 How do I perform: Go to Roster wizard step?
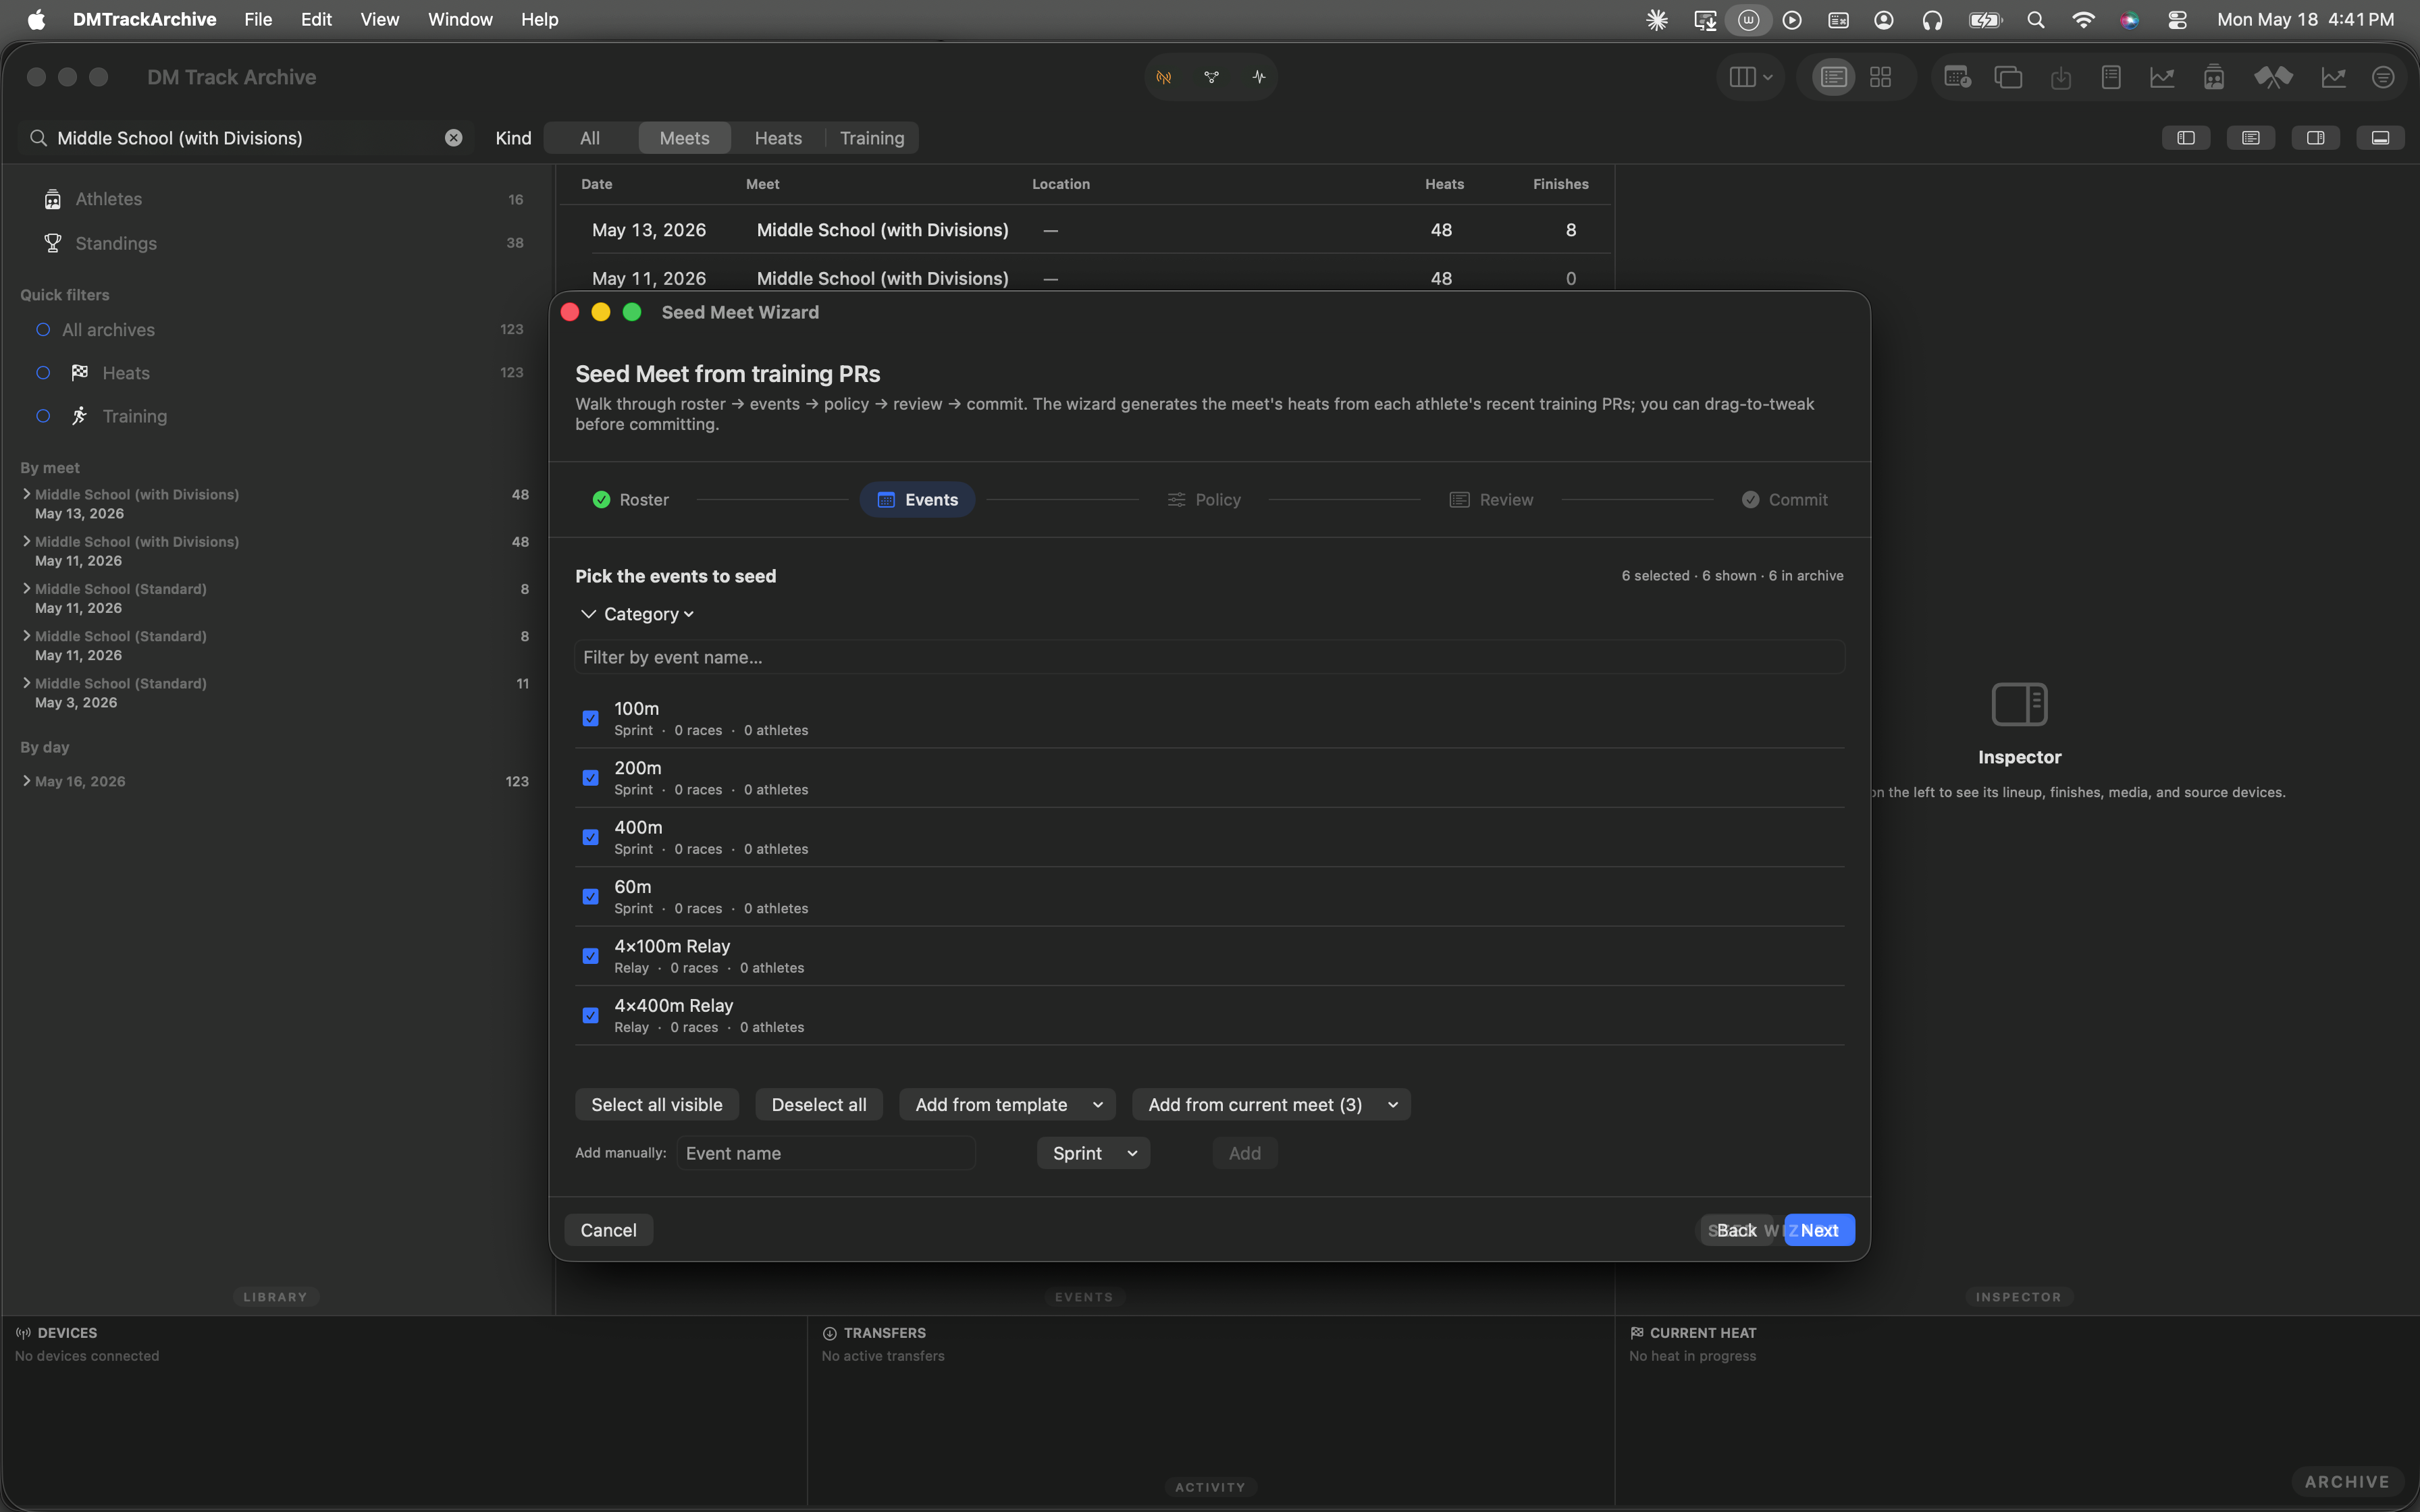pos(630,500)
